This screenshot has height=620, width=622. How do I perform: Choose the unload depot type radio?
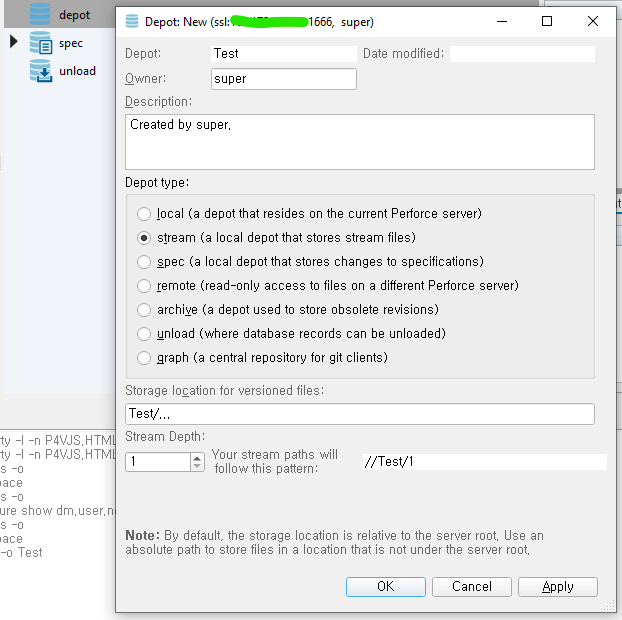tap(144, 334)
